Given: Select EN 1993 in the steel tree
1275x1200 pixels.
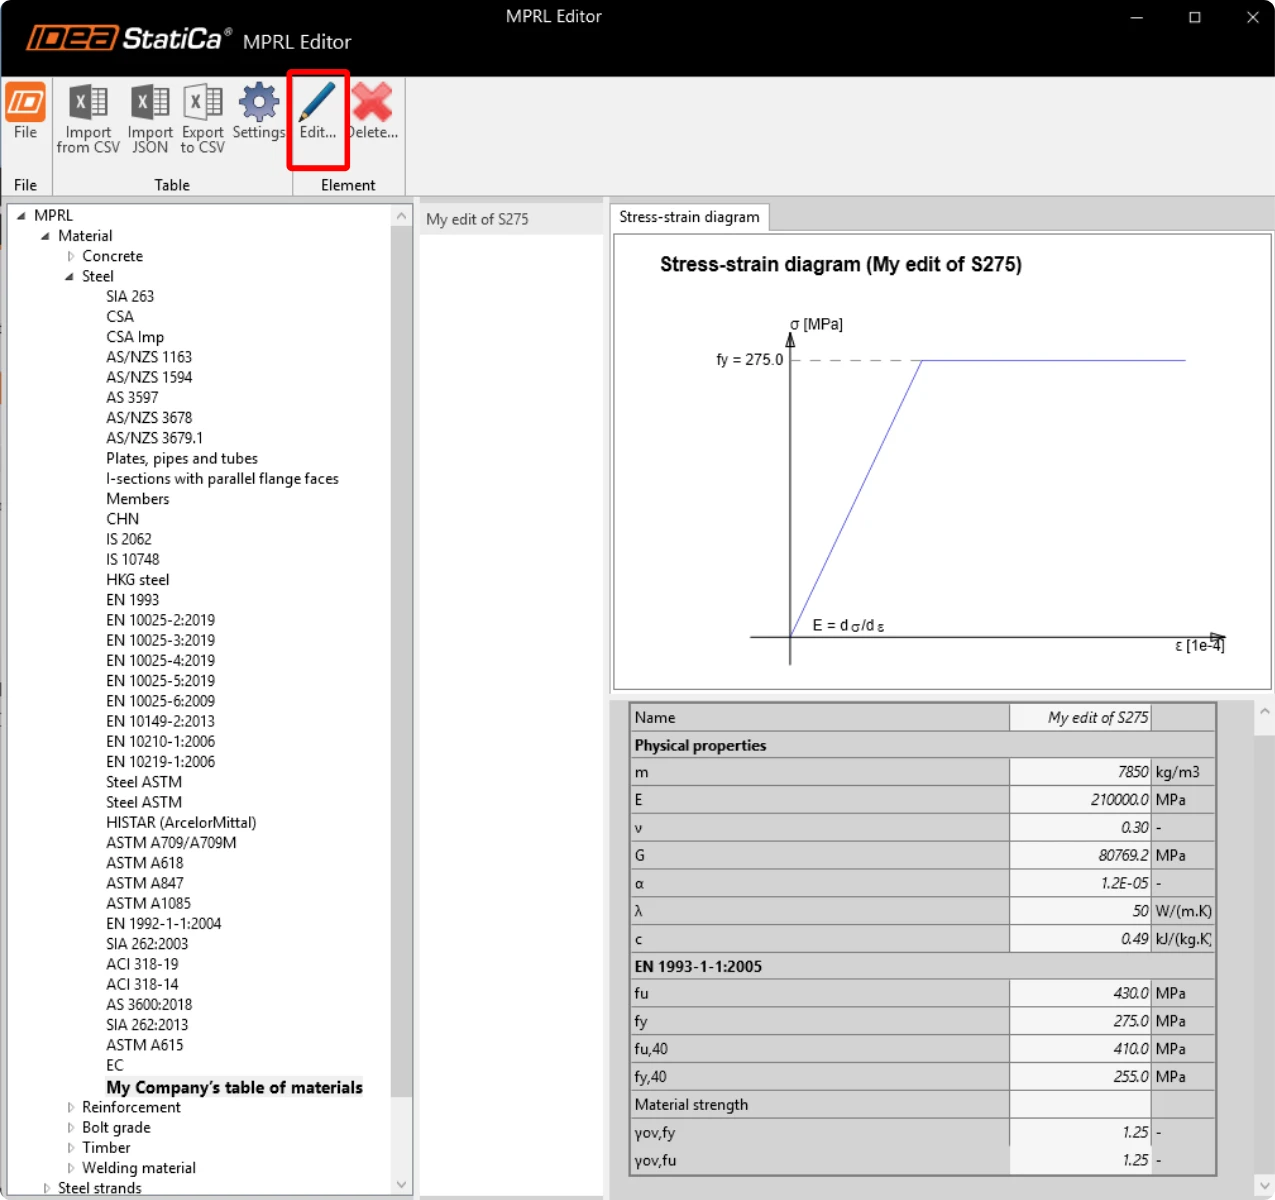Looking at the screenshot, I should click(x=133, y=600).
